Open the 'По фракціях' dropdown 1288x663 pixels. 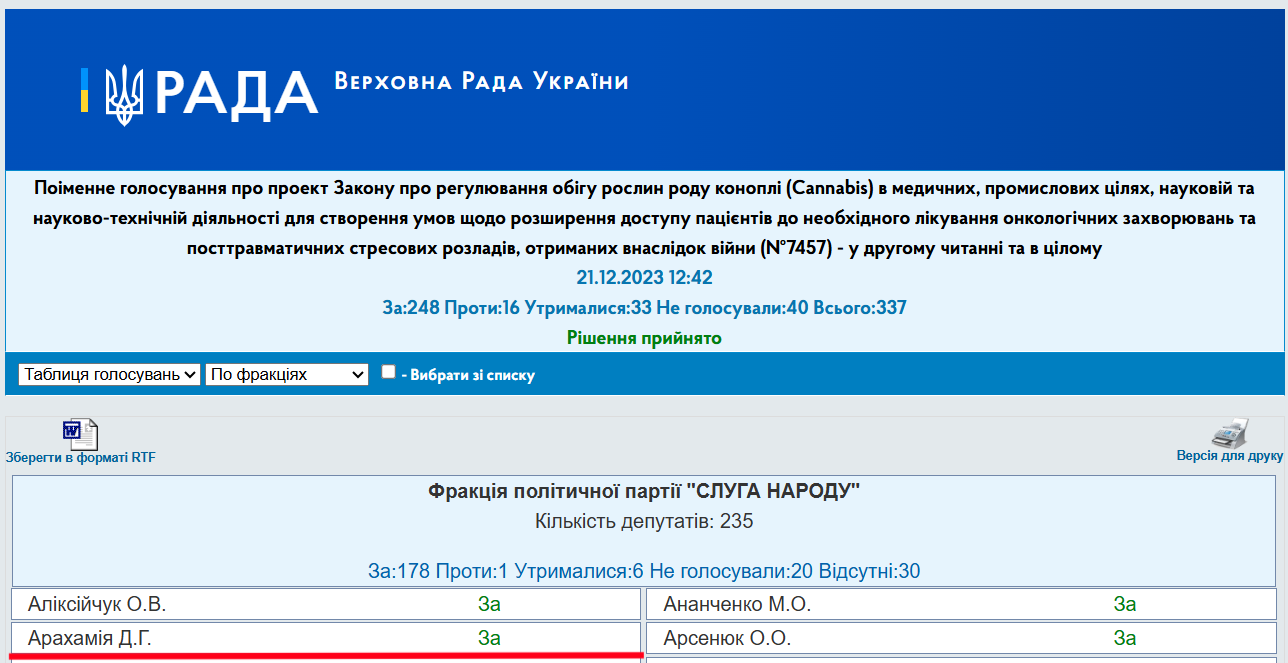click(x=286, y=374)
